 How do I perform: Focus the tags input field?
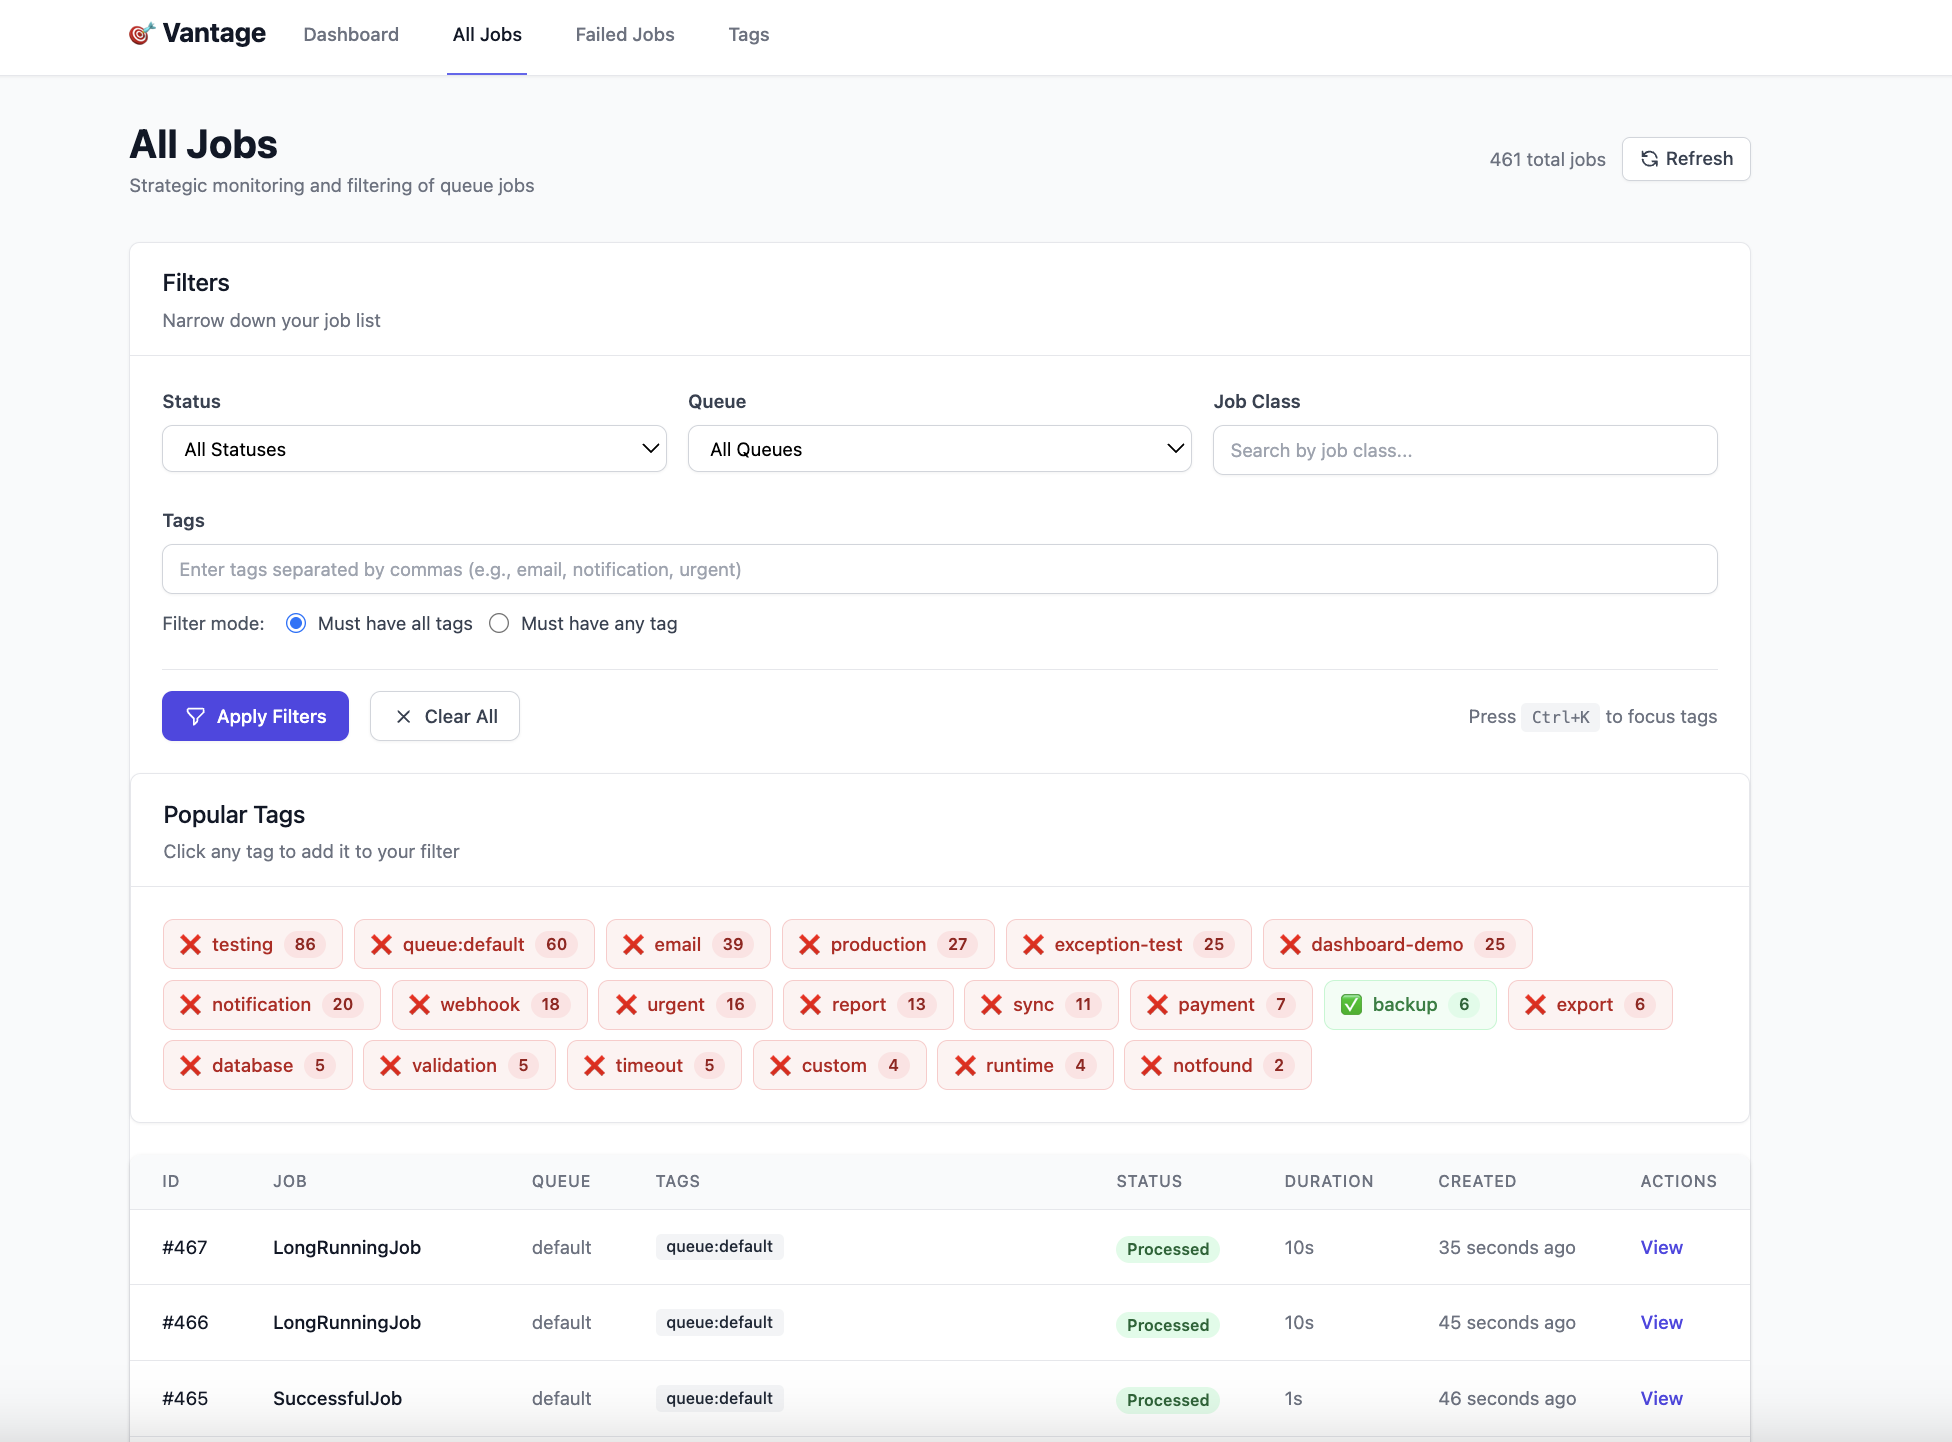[x=939, y=569]
